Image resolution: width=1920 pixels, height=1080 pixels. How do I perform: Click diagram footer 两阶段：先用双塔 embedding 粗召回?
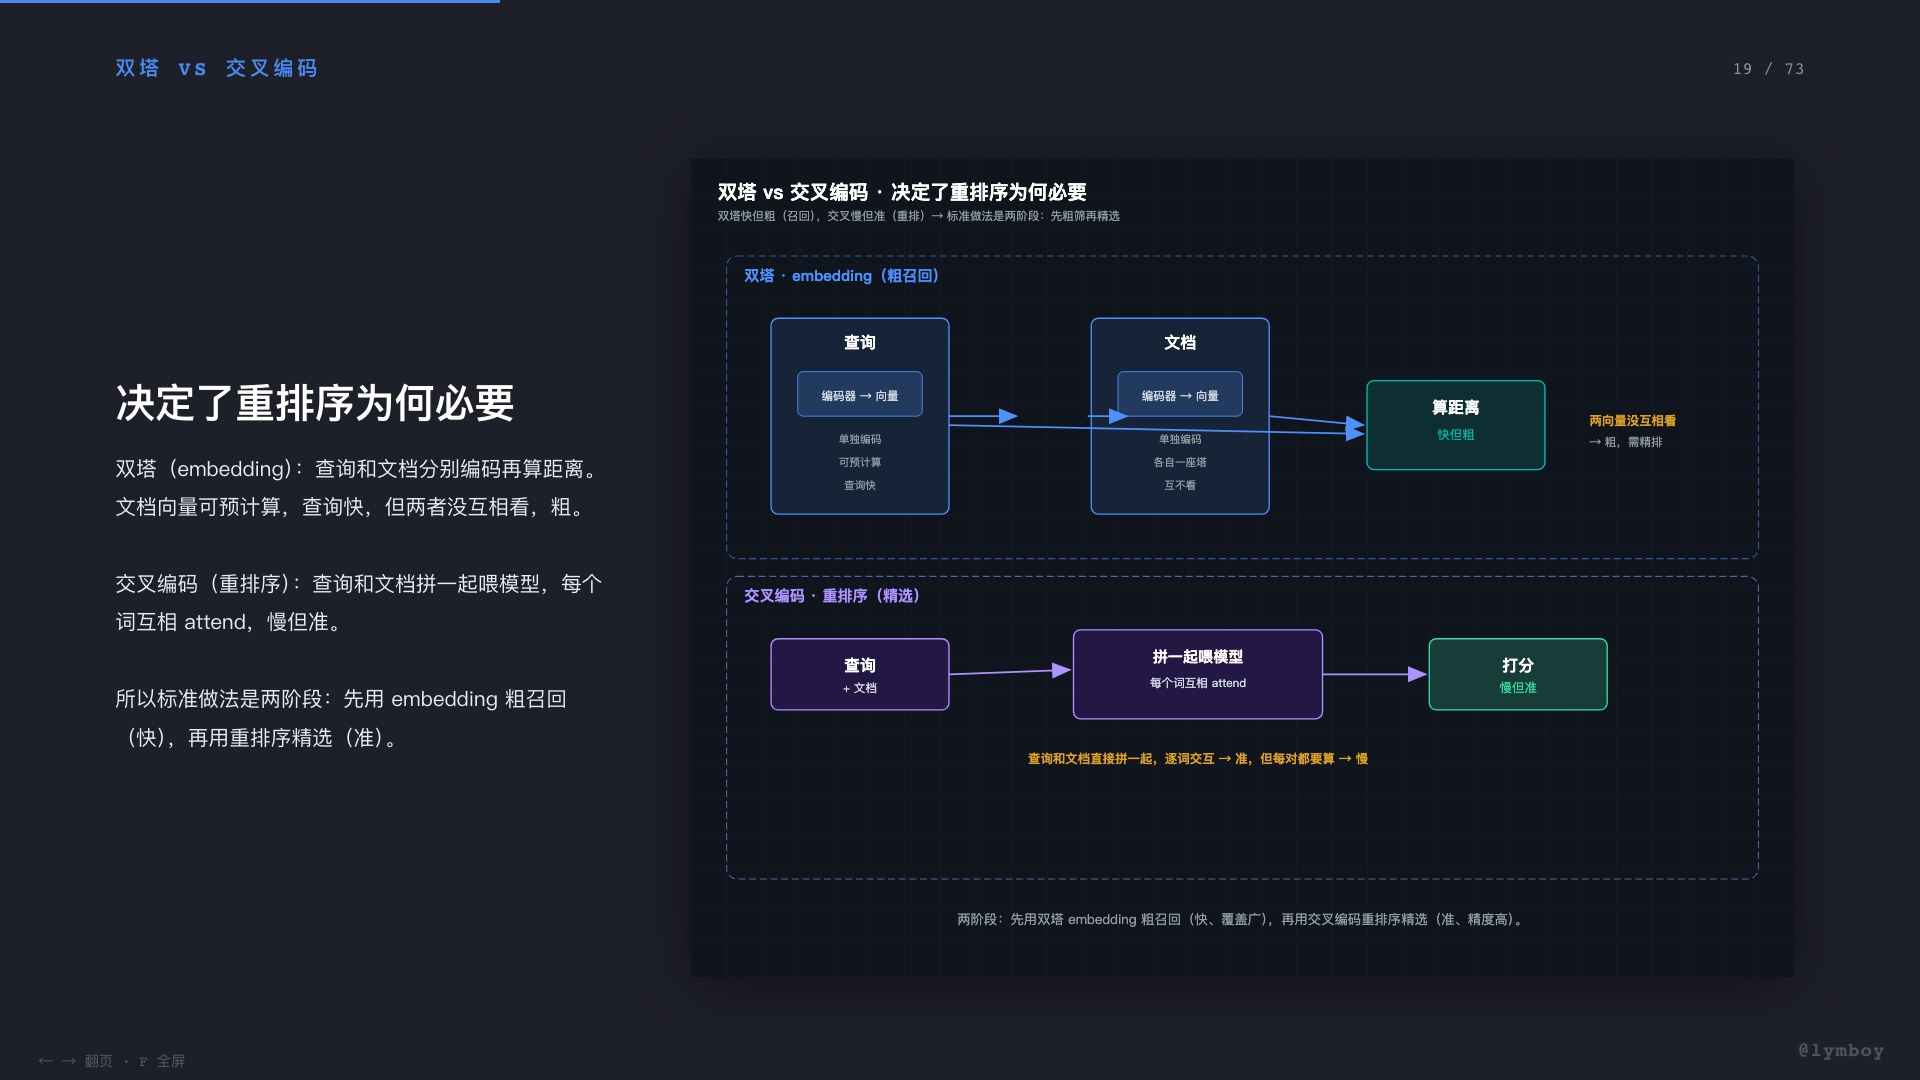[1242, 919]
